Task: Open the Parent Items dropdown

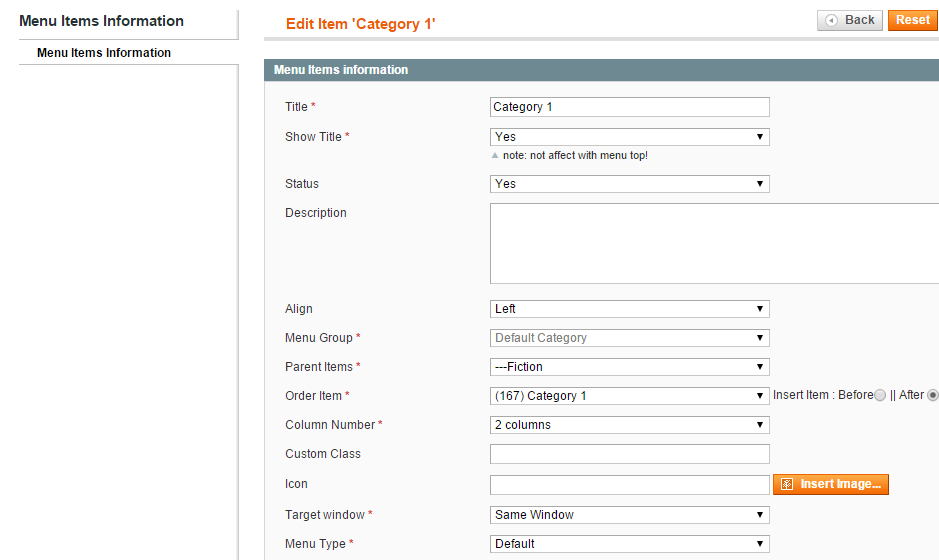Action: [629, 367]
